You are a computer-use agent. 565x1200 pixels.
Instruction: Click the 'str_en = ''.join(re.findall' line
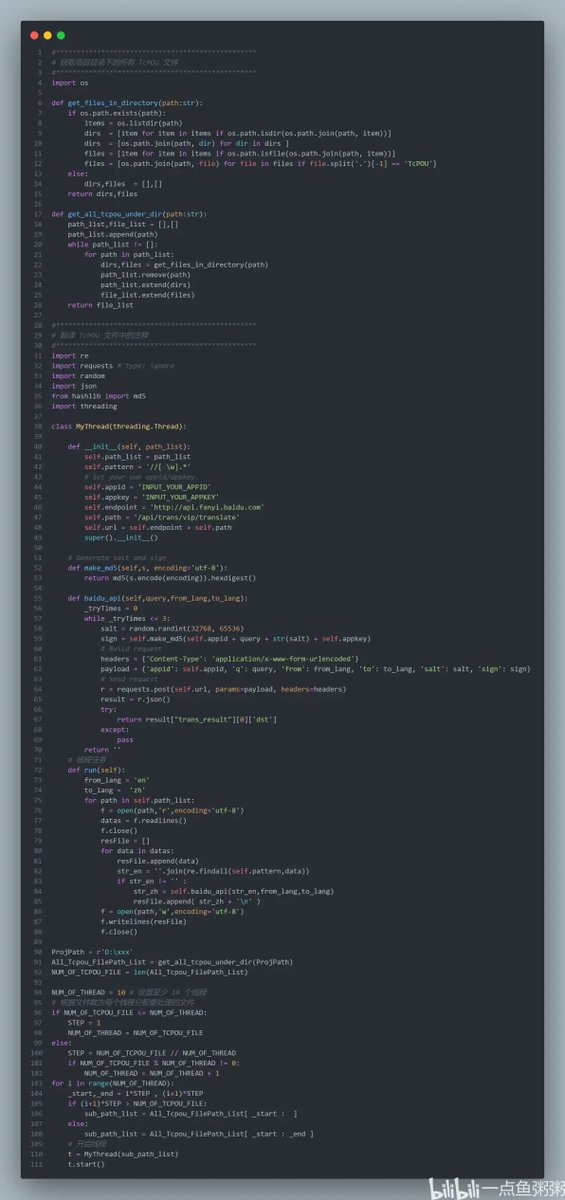213,872
